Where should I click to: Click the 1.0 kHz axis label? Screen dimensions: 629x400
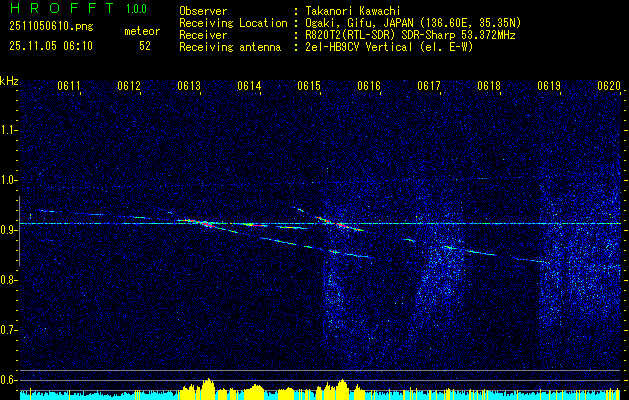[x=7, y=180]
